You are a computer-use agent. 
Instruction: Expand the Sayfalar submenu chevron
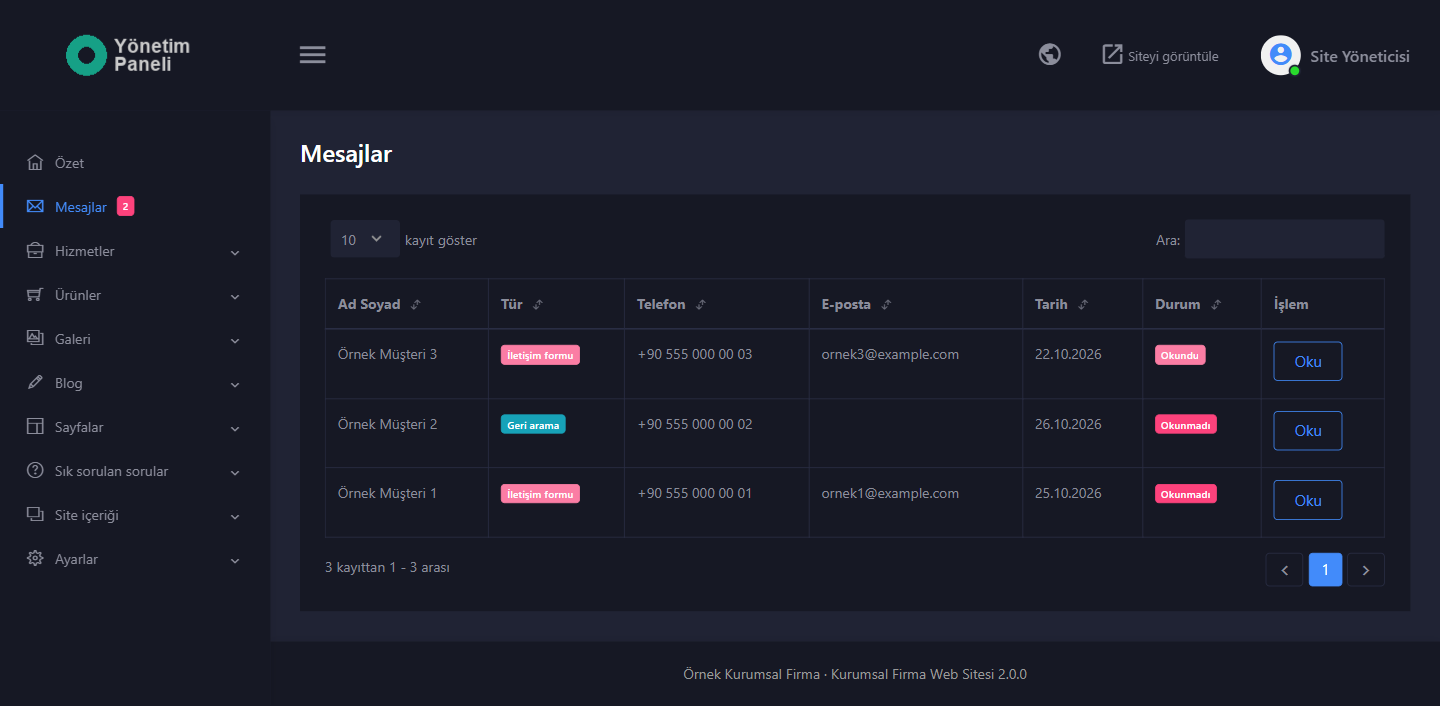(235, 428)
